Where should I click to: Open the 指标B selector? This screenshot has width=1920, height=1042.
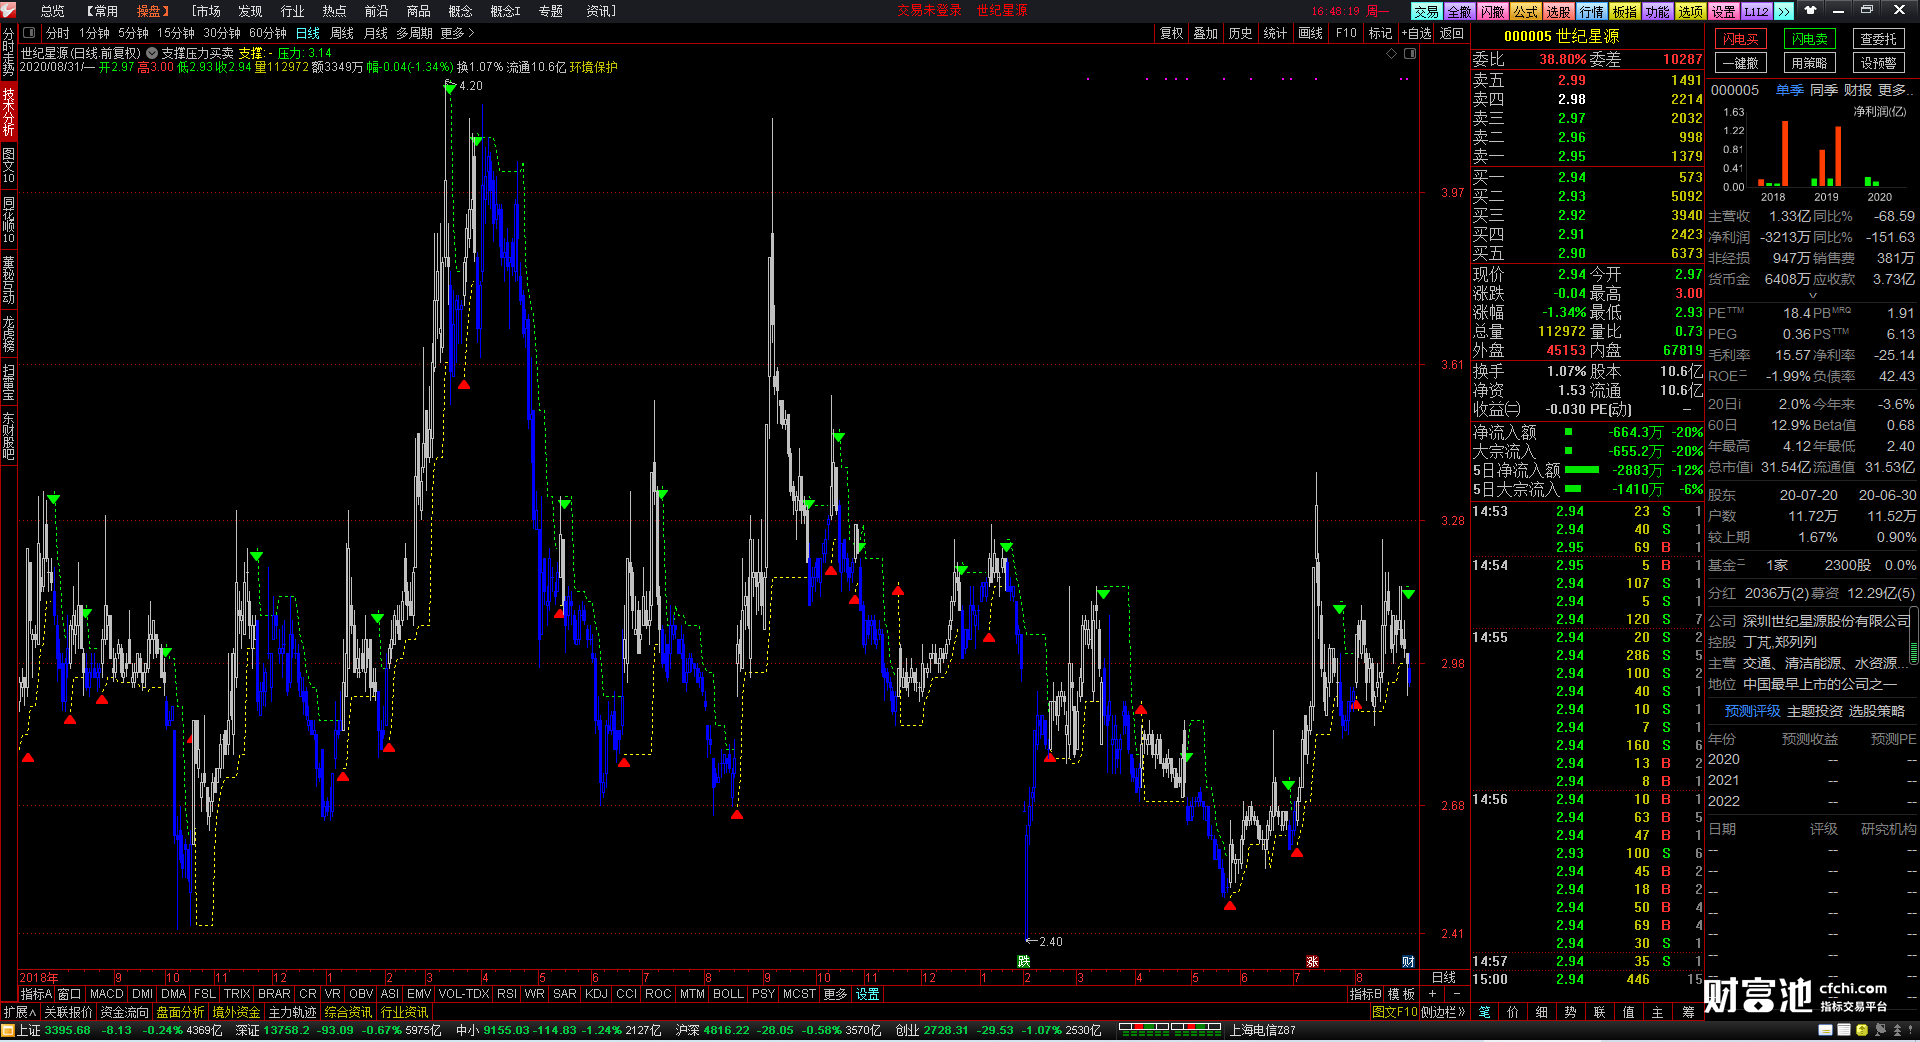pos(1365,994)
